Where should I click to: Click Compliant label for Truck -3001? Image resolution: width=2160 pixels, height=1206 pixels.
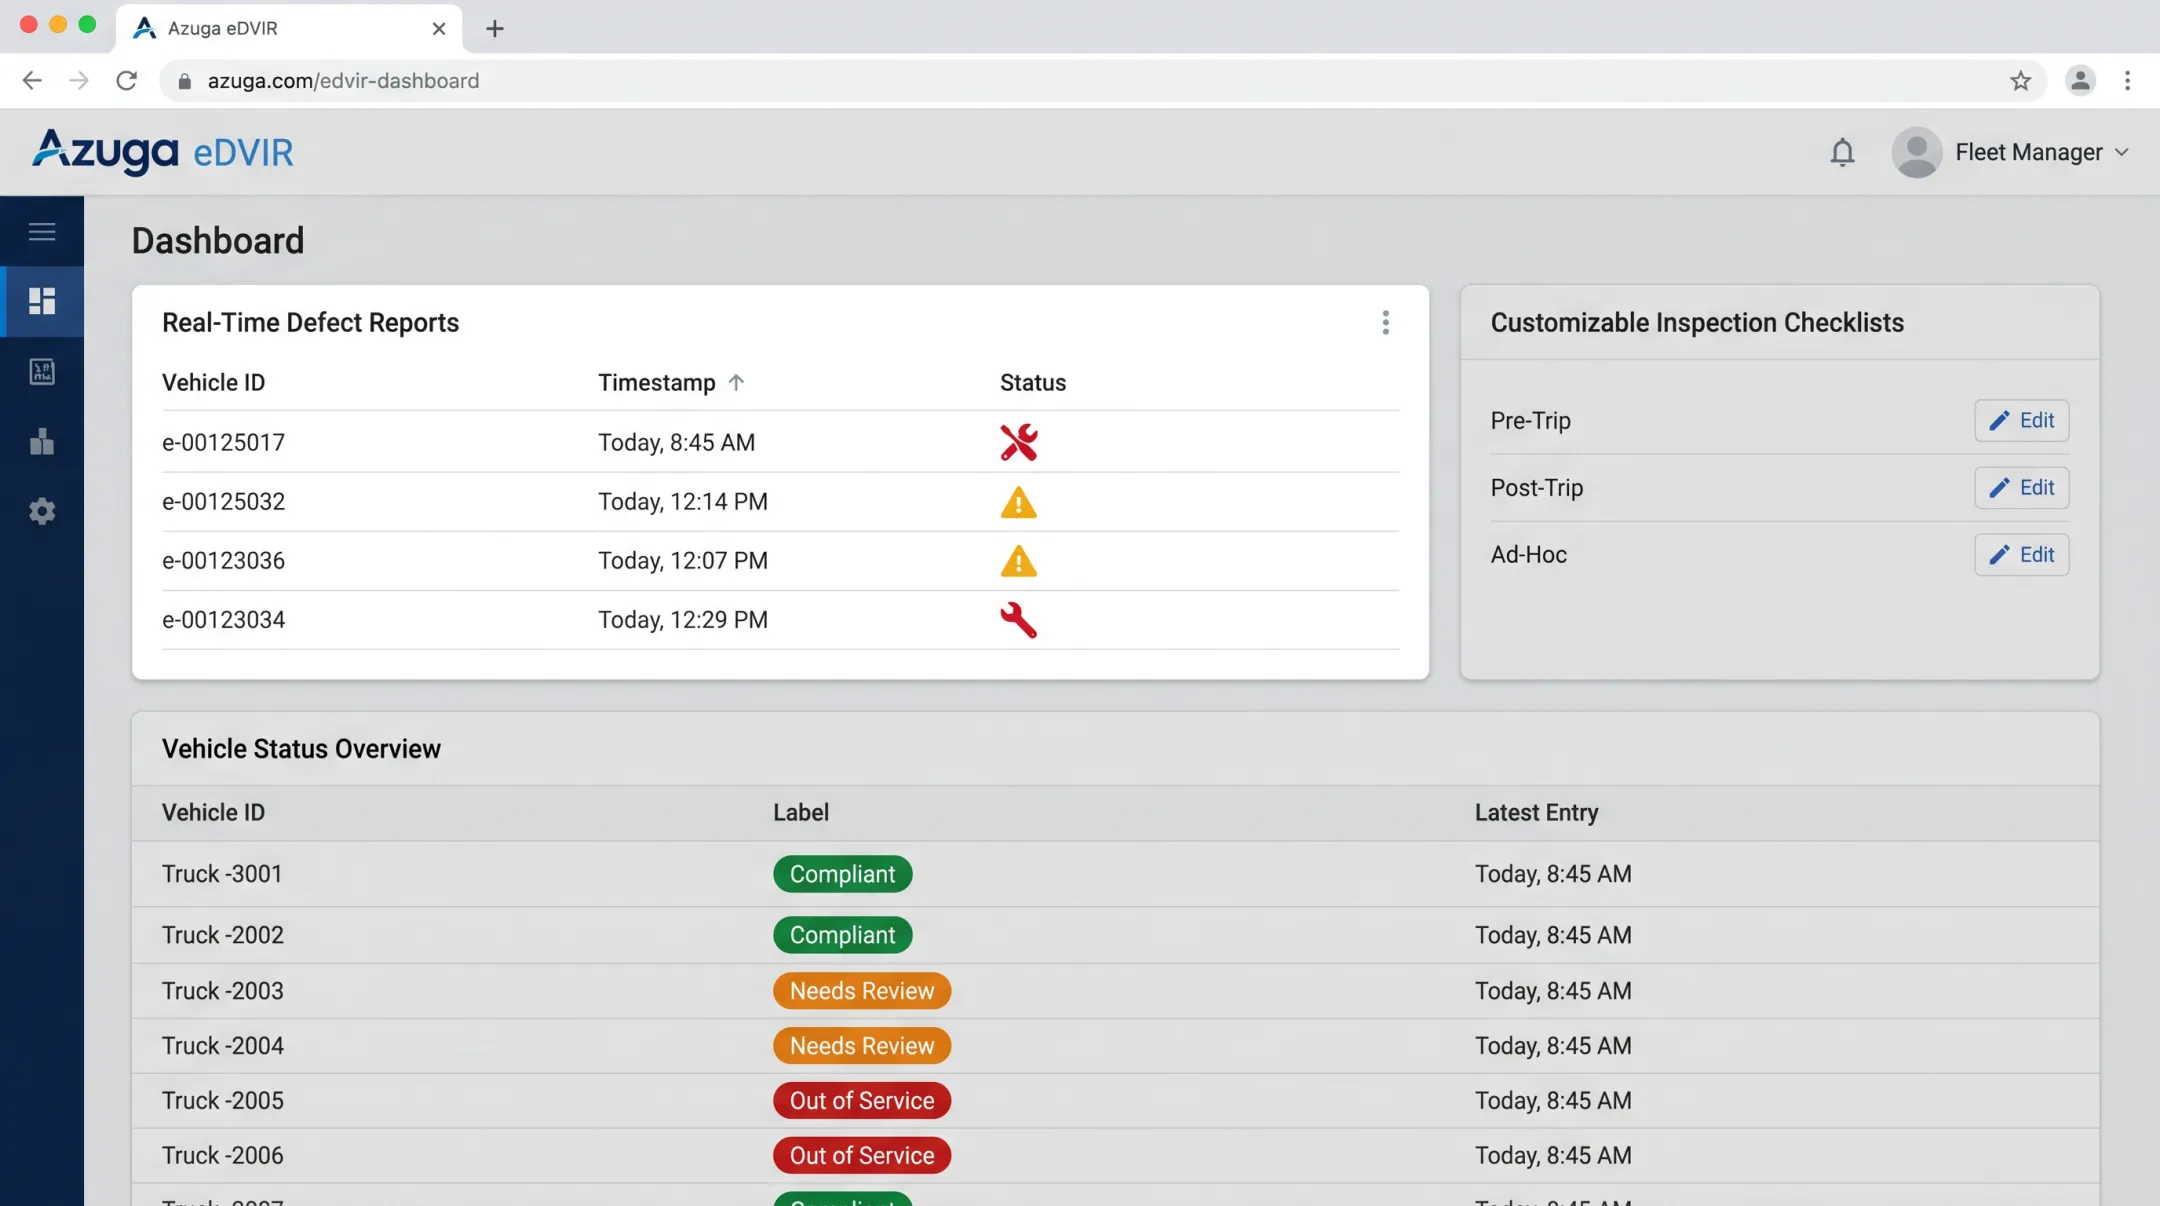[842, 874]
